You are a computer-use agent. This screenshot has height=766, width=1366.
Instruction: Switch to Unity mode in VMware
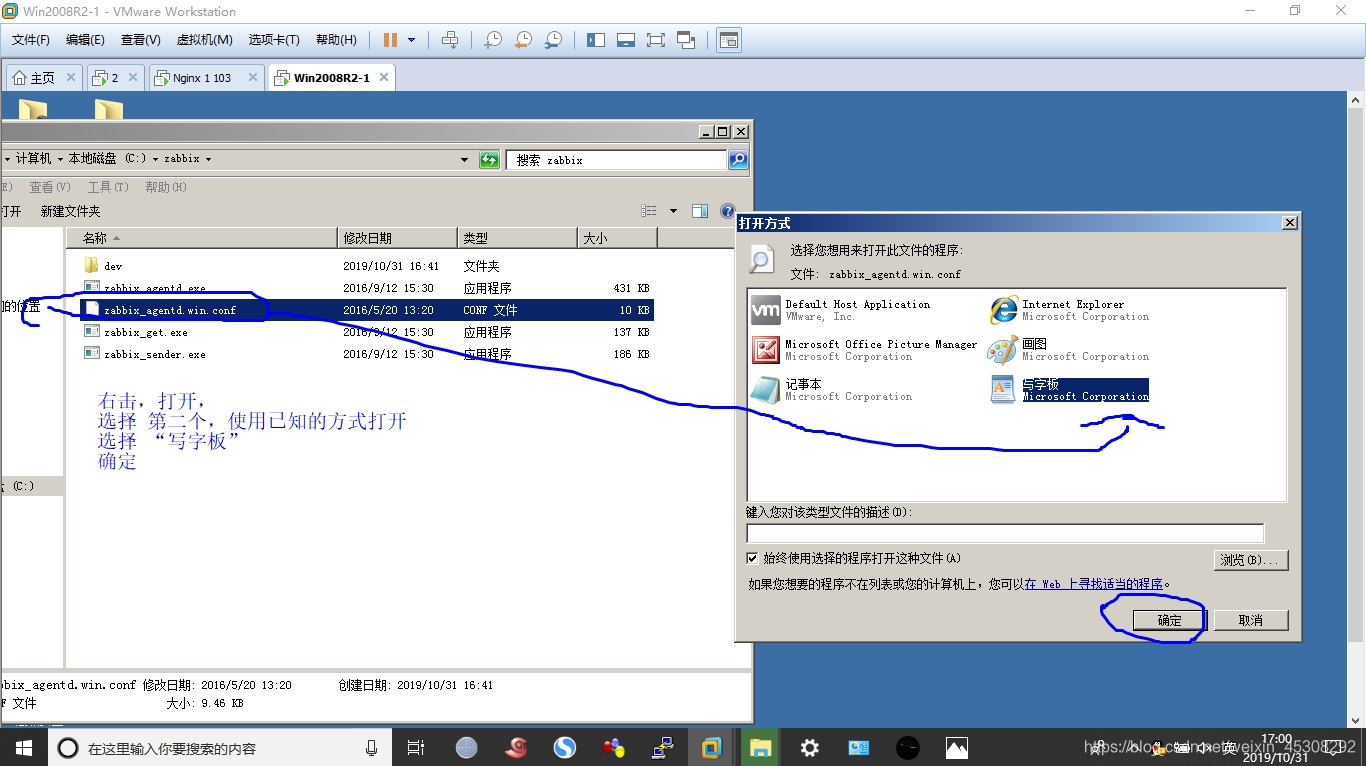pyautogui.click(x=686, y=40)
